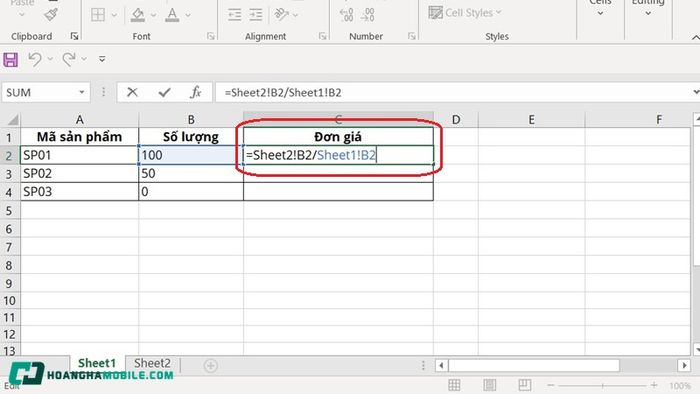700x394 pixels.
Task: Click cell containing SP02
Action: (79, 173)
